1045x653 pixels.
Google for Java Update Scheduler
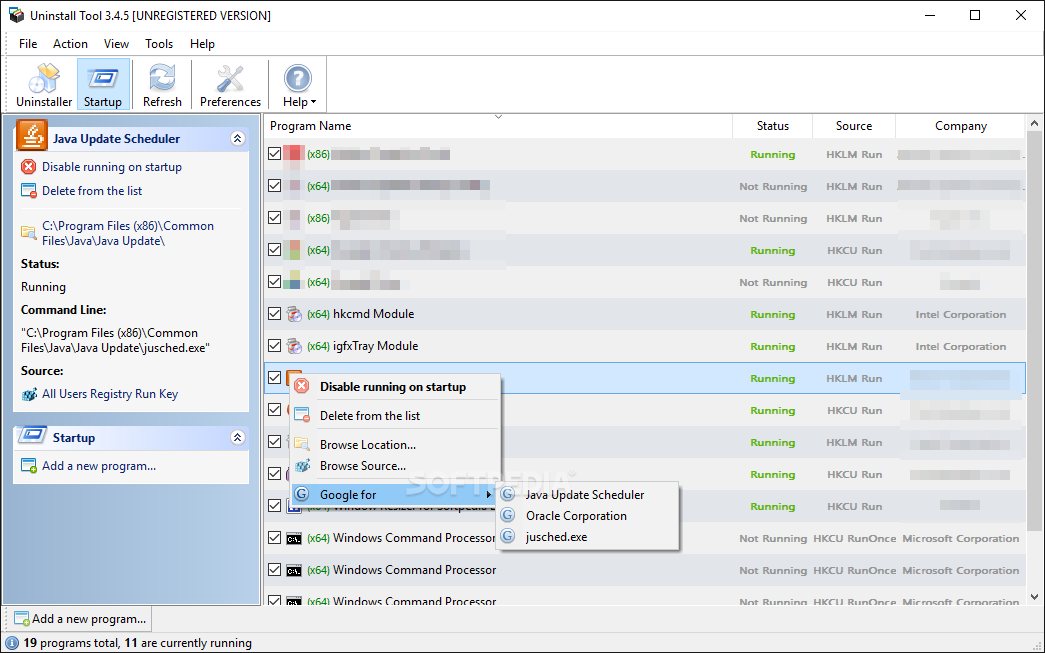coord(586,494)
